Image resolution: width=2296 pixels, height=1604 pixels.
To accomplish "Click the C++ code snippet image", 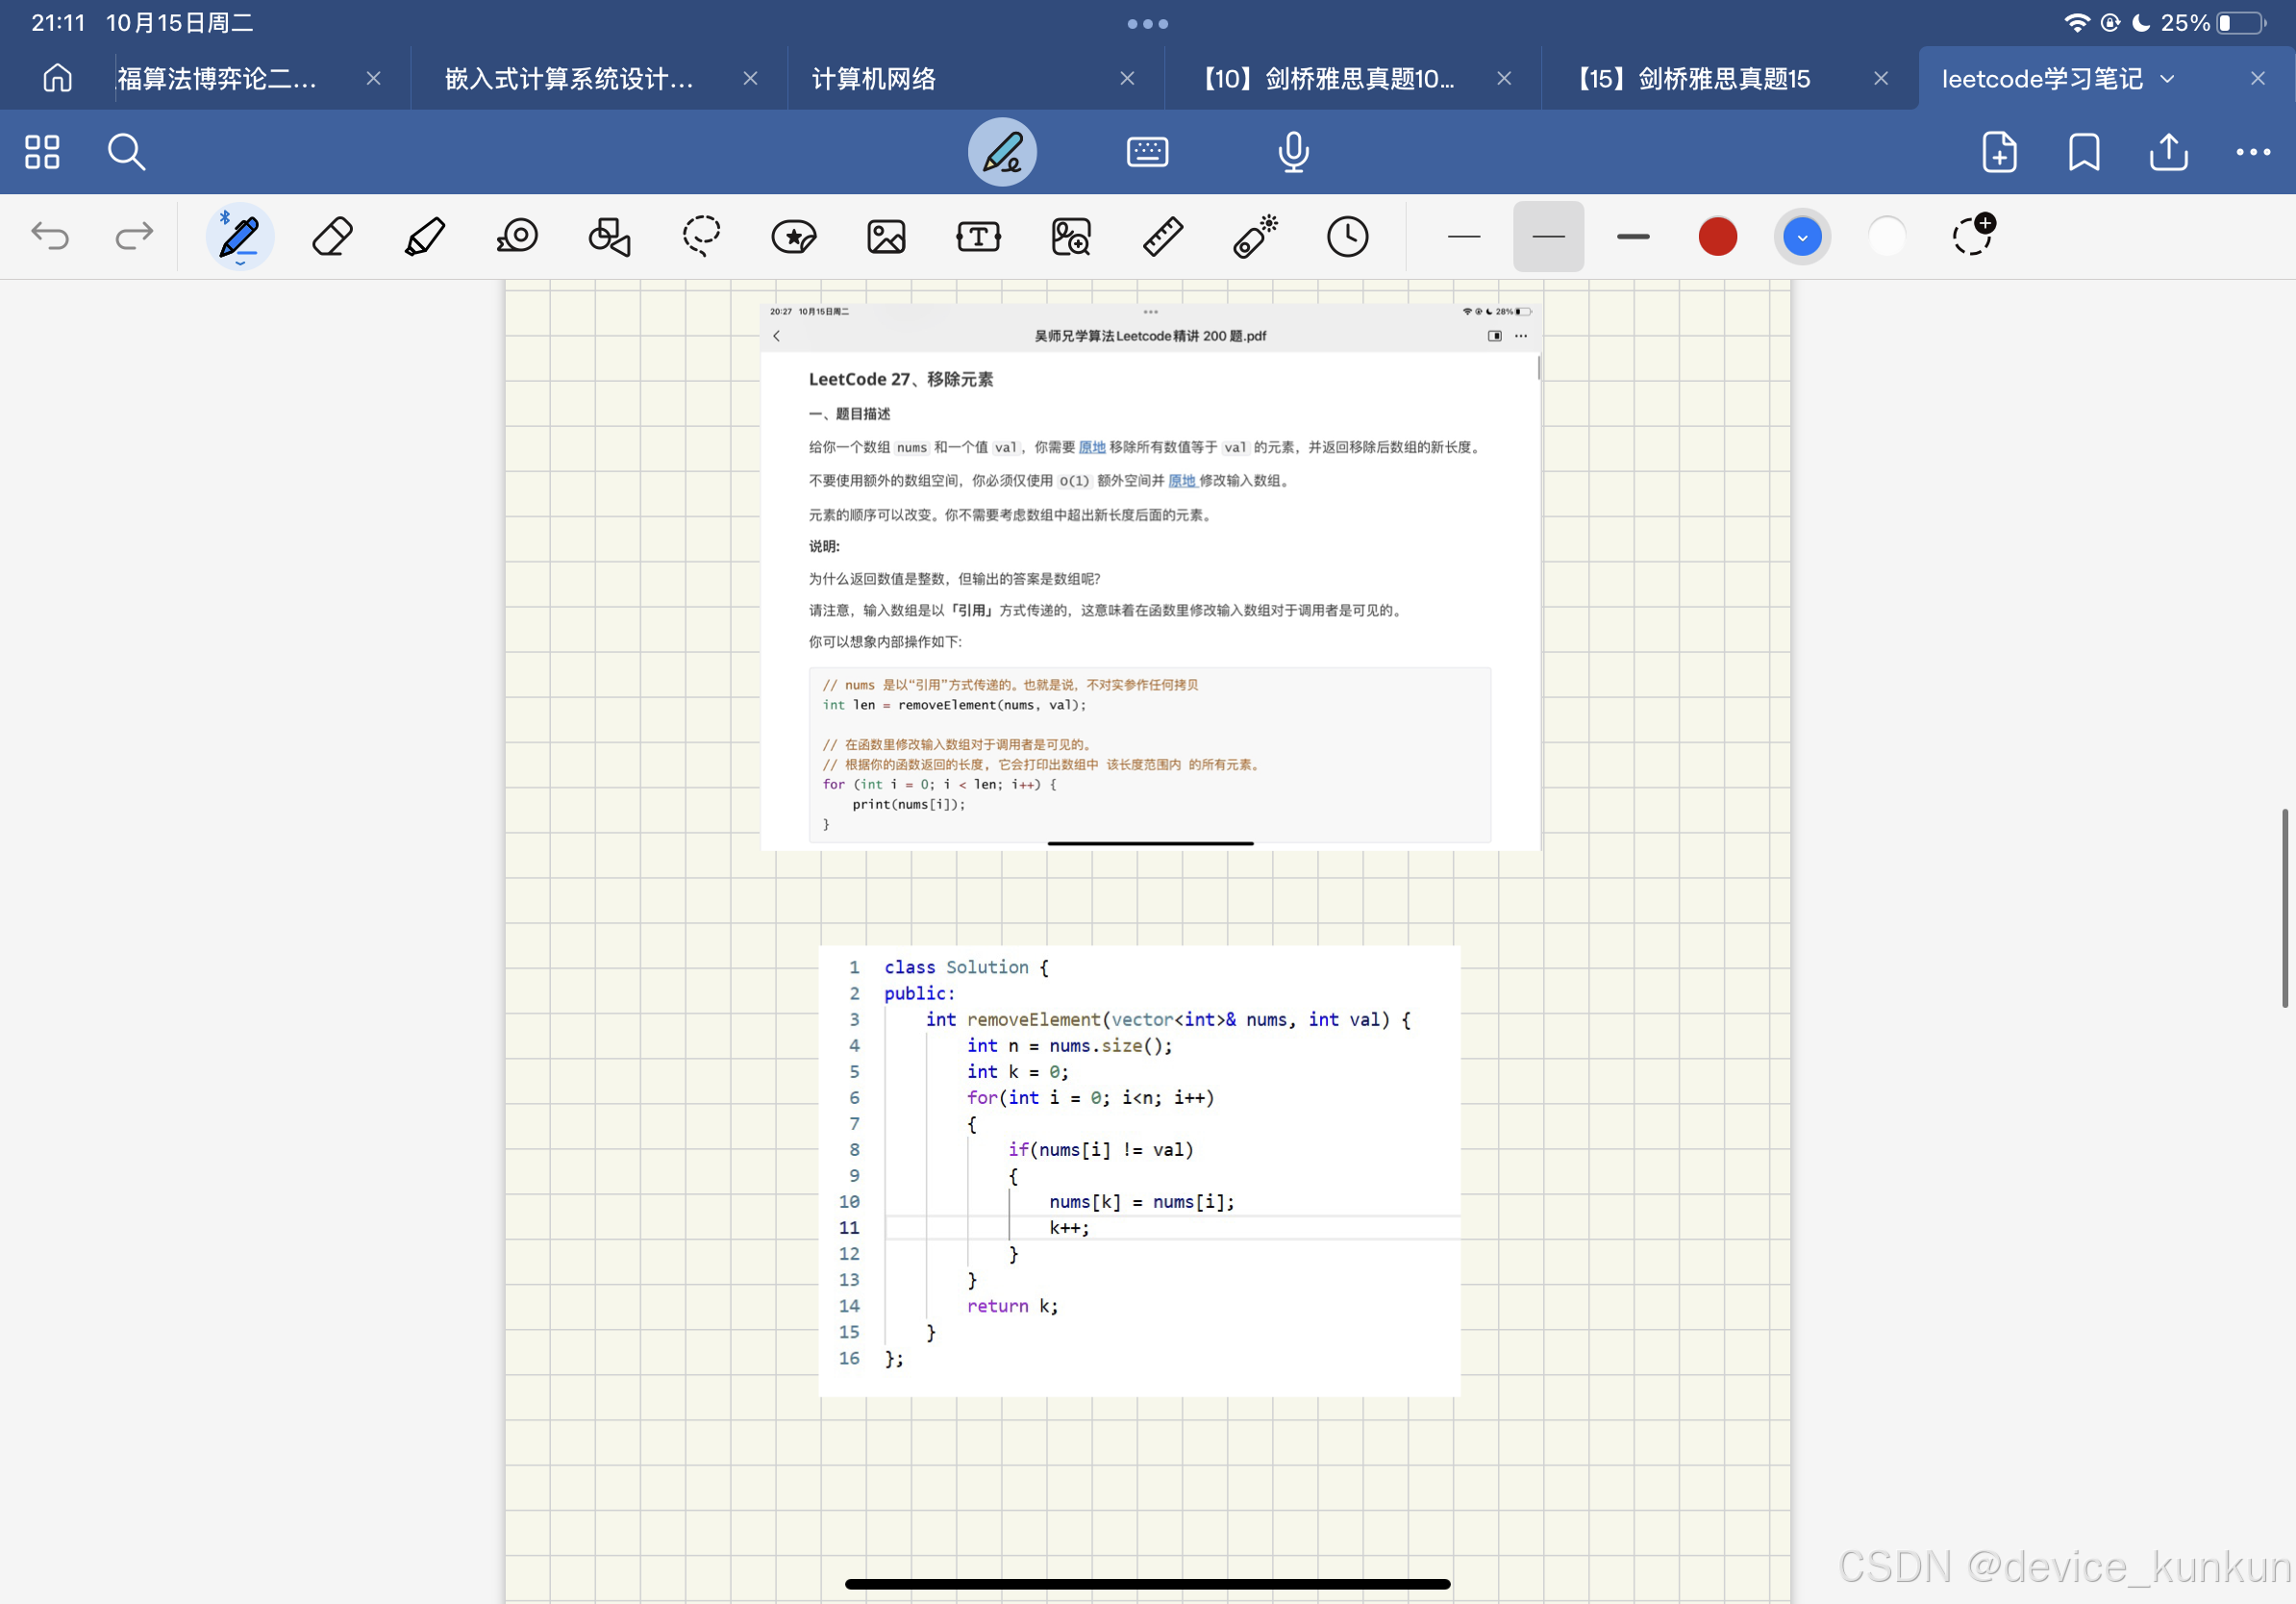I will [x=1139, y=1170].
